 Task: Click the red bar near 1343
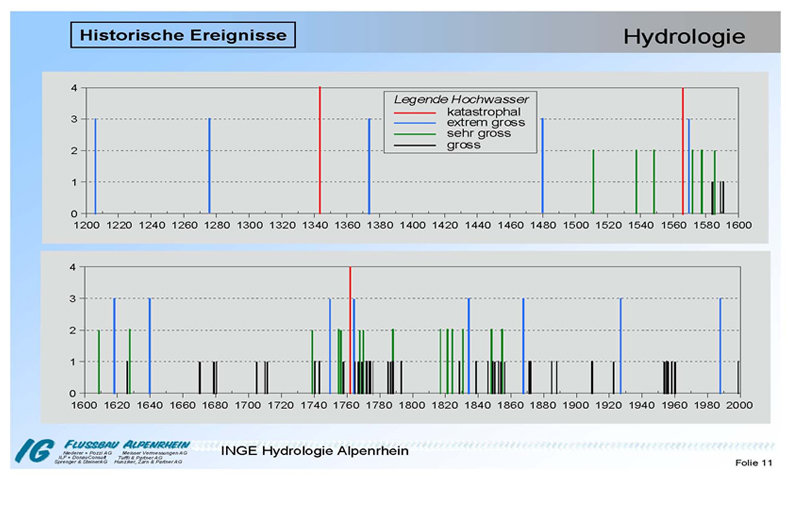(320, 150)
